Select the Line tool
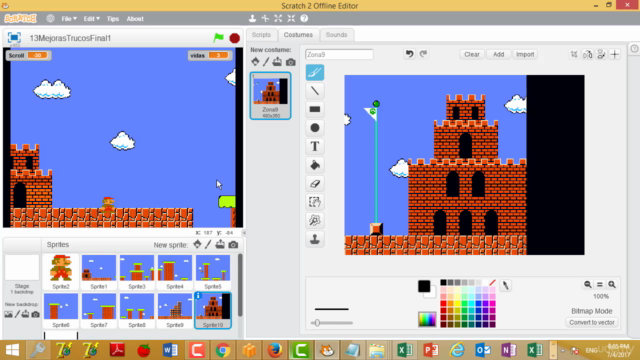This screenshot has height=360, width=640. pyautogui.click(x=315, y=91)
